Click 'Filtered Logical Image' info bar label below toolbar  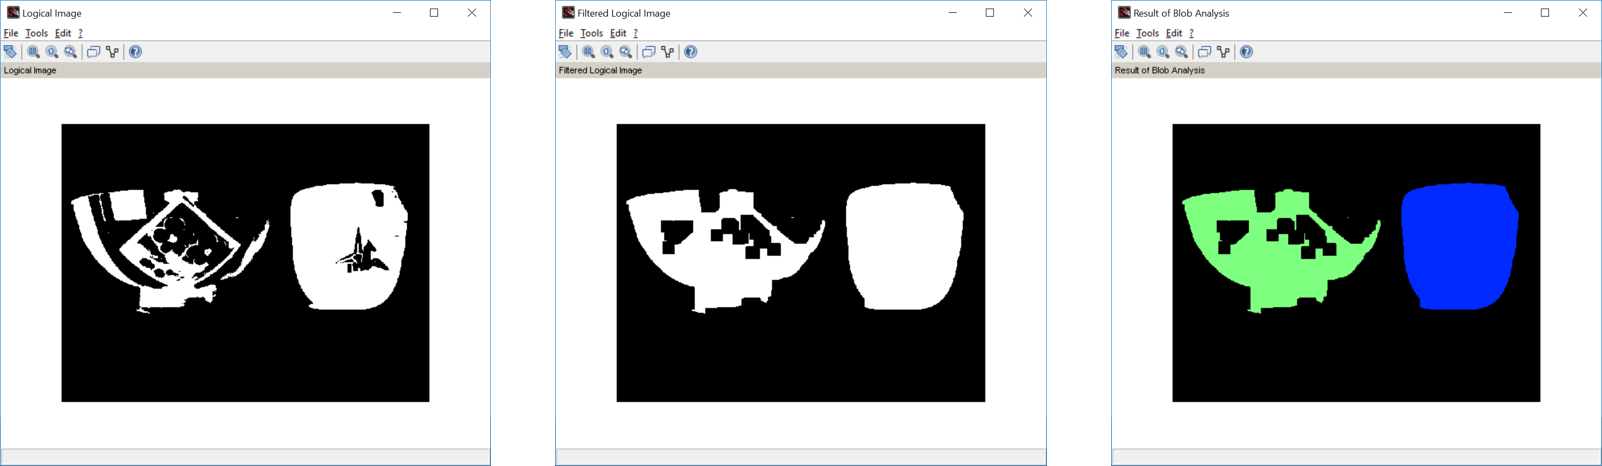point(600,71)
